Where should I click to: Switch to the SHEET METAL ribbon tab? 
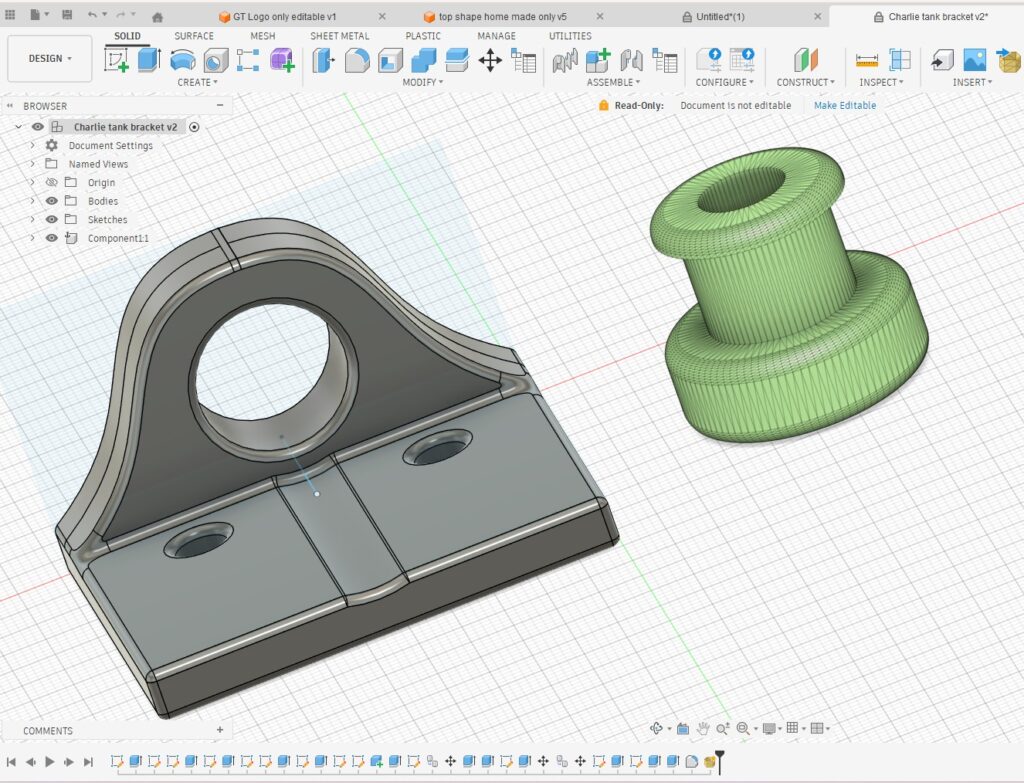[x=339, y=36]
